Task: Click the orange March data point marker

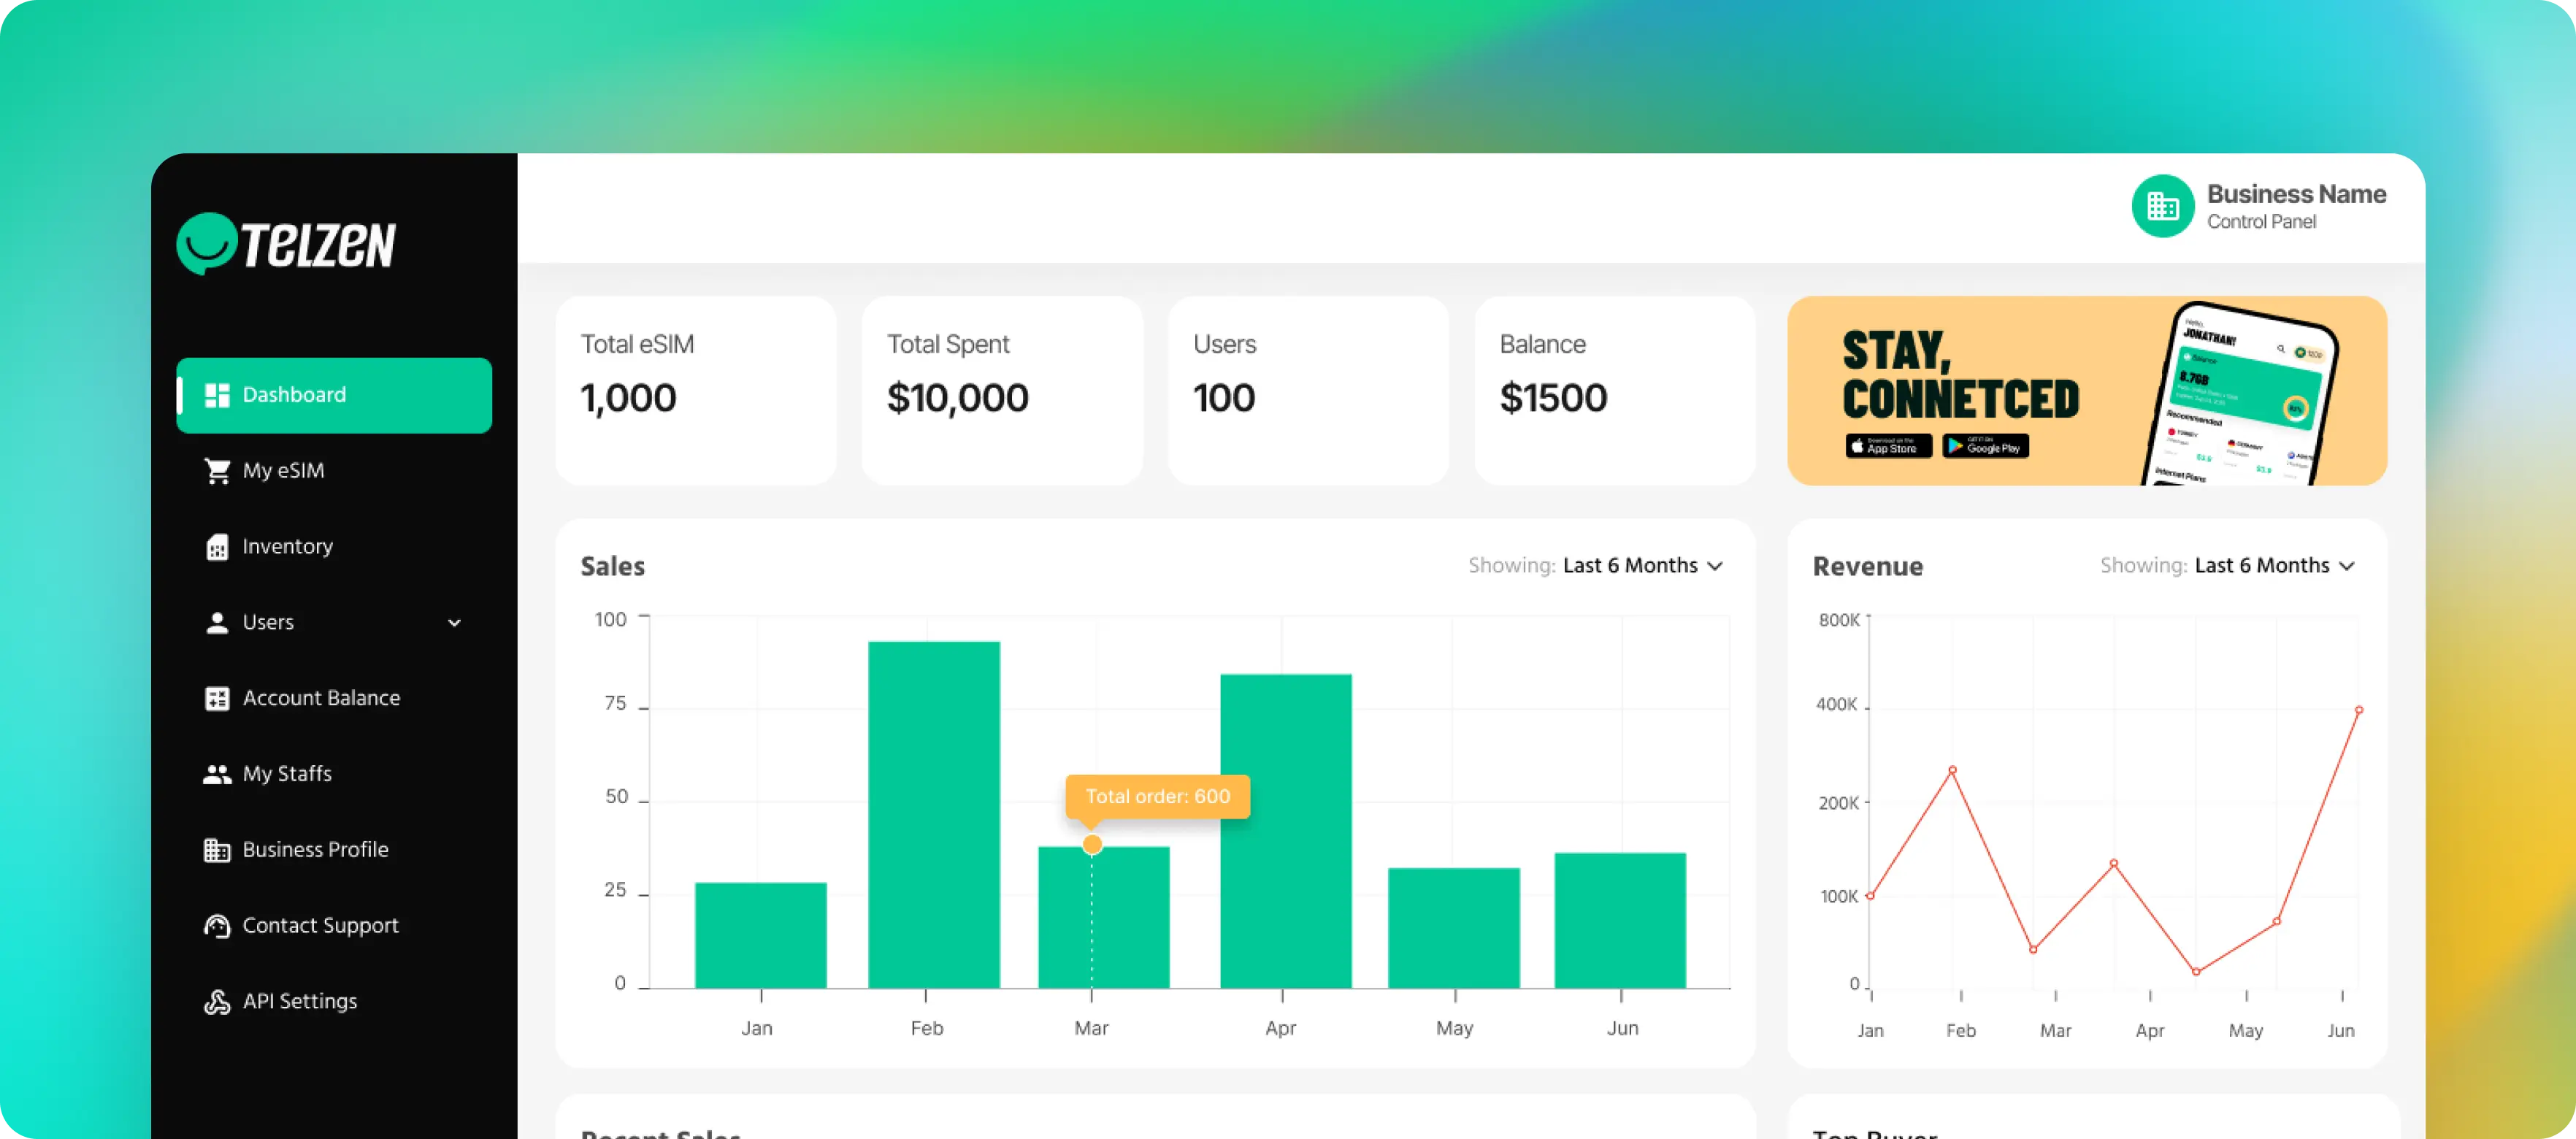Action: pyautogui.click(x=1092, y=845)
